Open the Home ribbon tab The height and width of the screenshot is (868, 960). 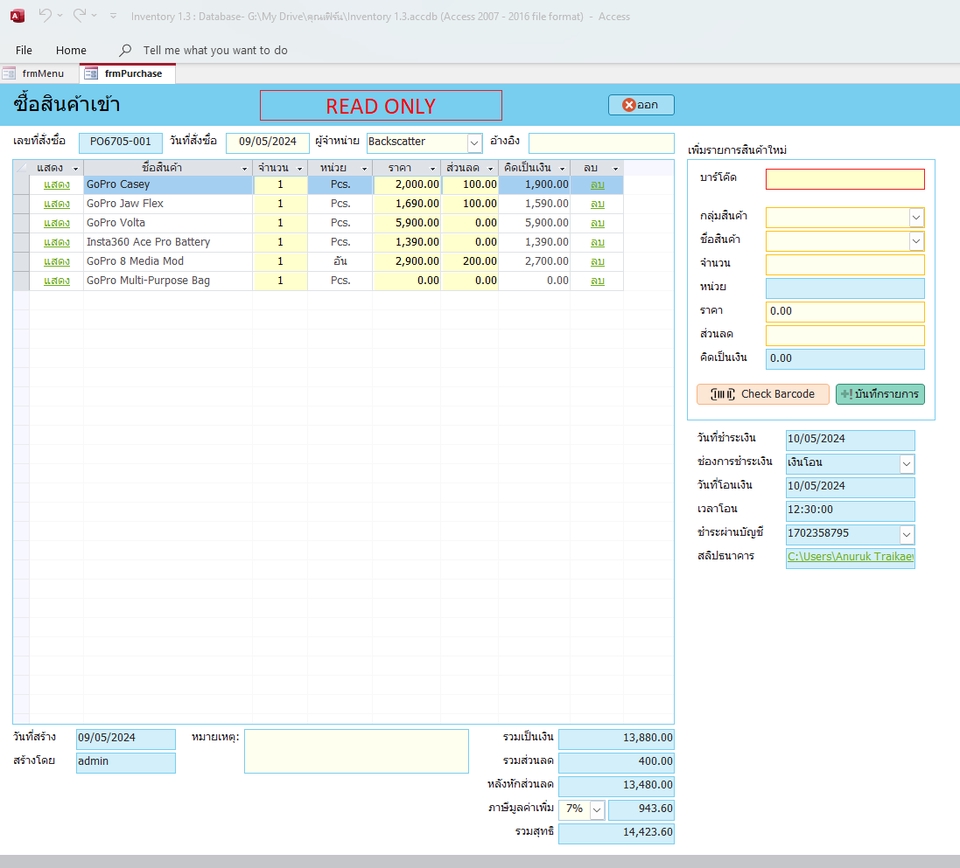(70, 50)
